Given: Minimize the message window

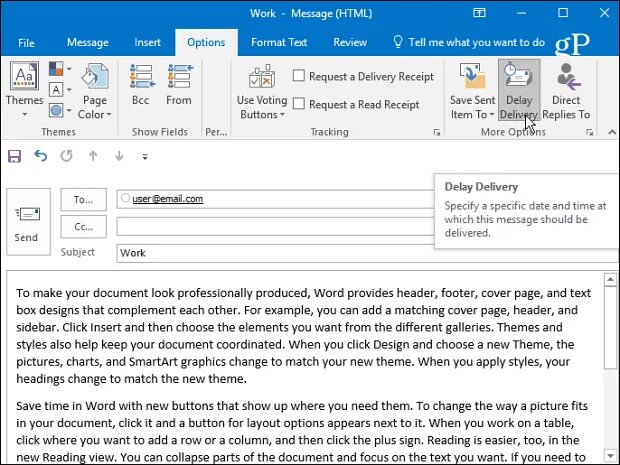Looking at the screenshot, I should [x=522, y=13].
